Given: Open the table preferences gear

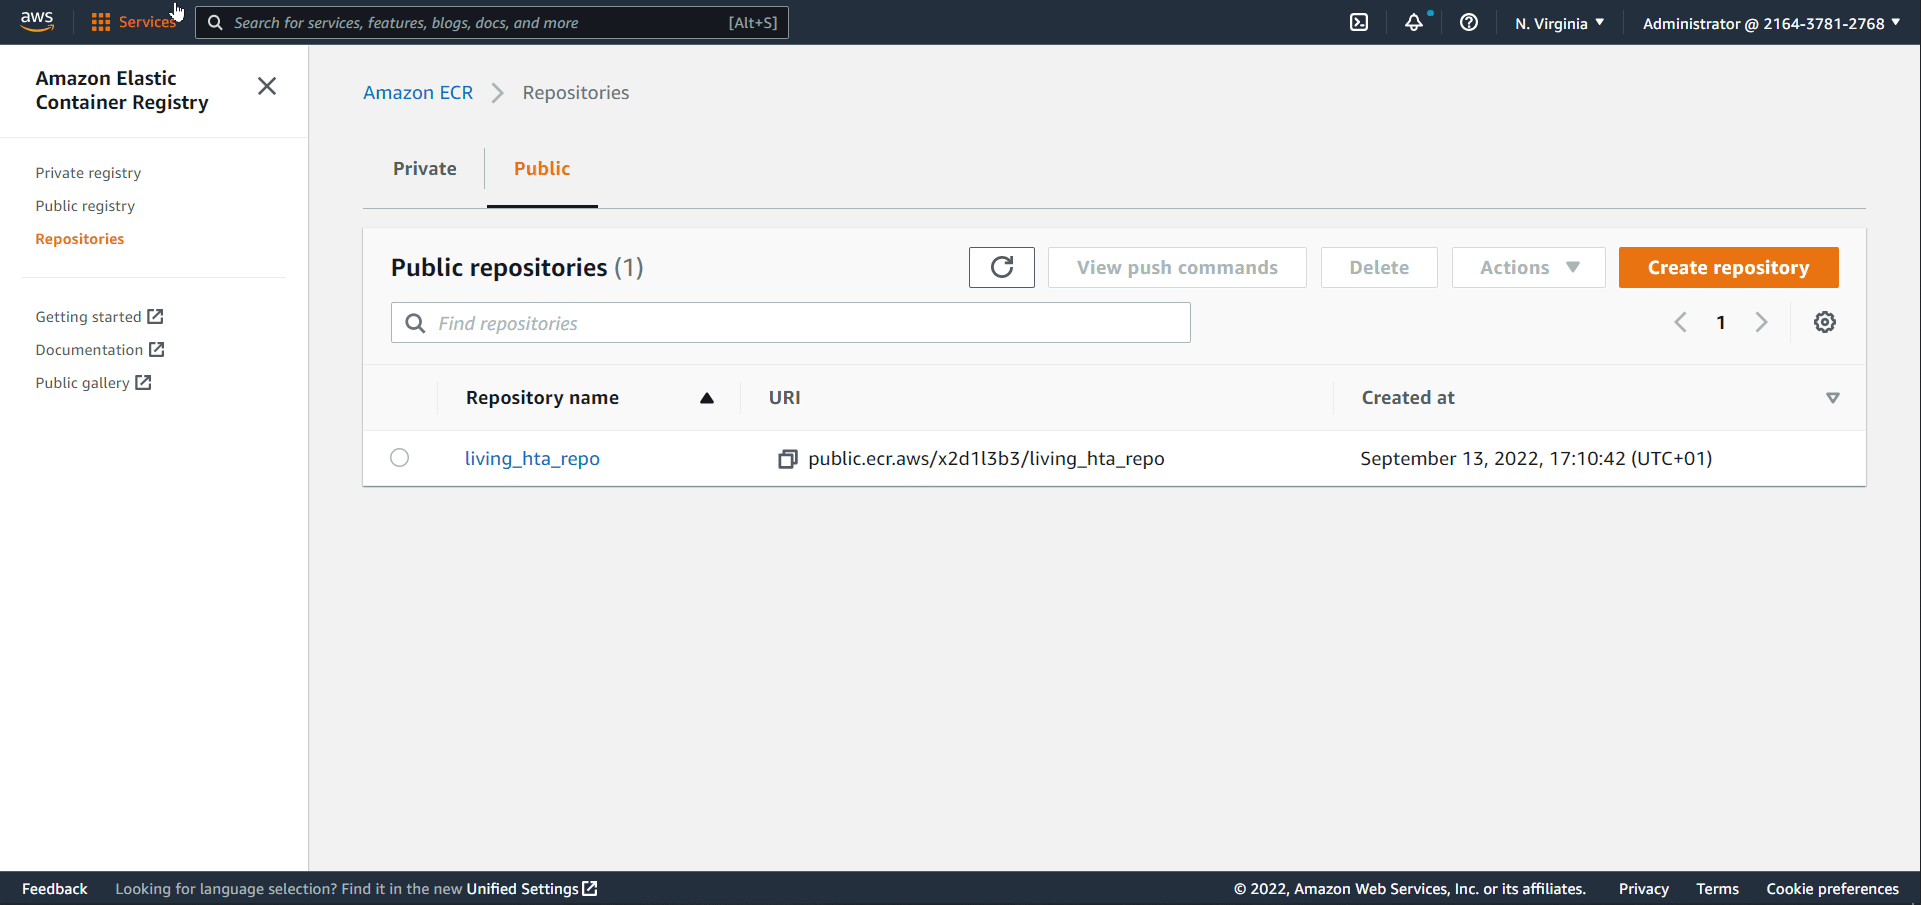Looking at the screenshot, I should (x=1824, y=322).
